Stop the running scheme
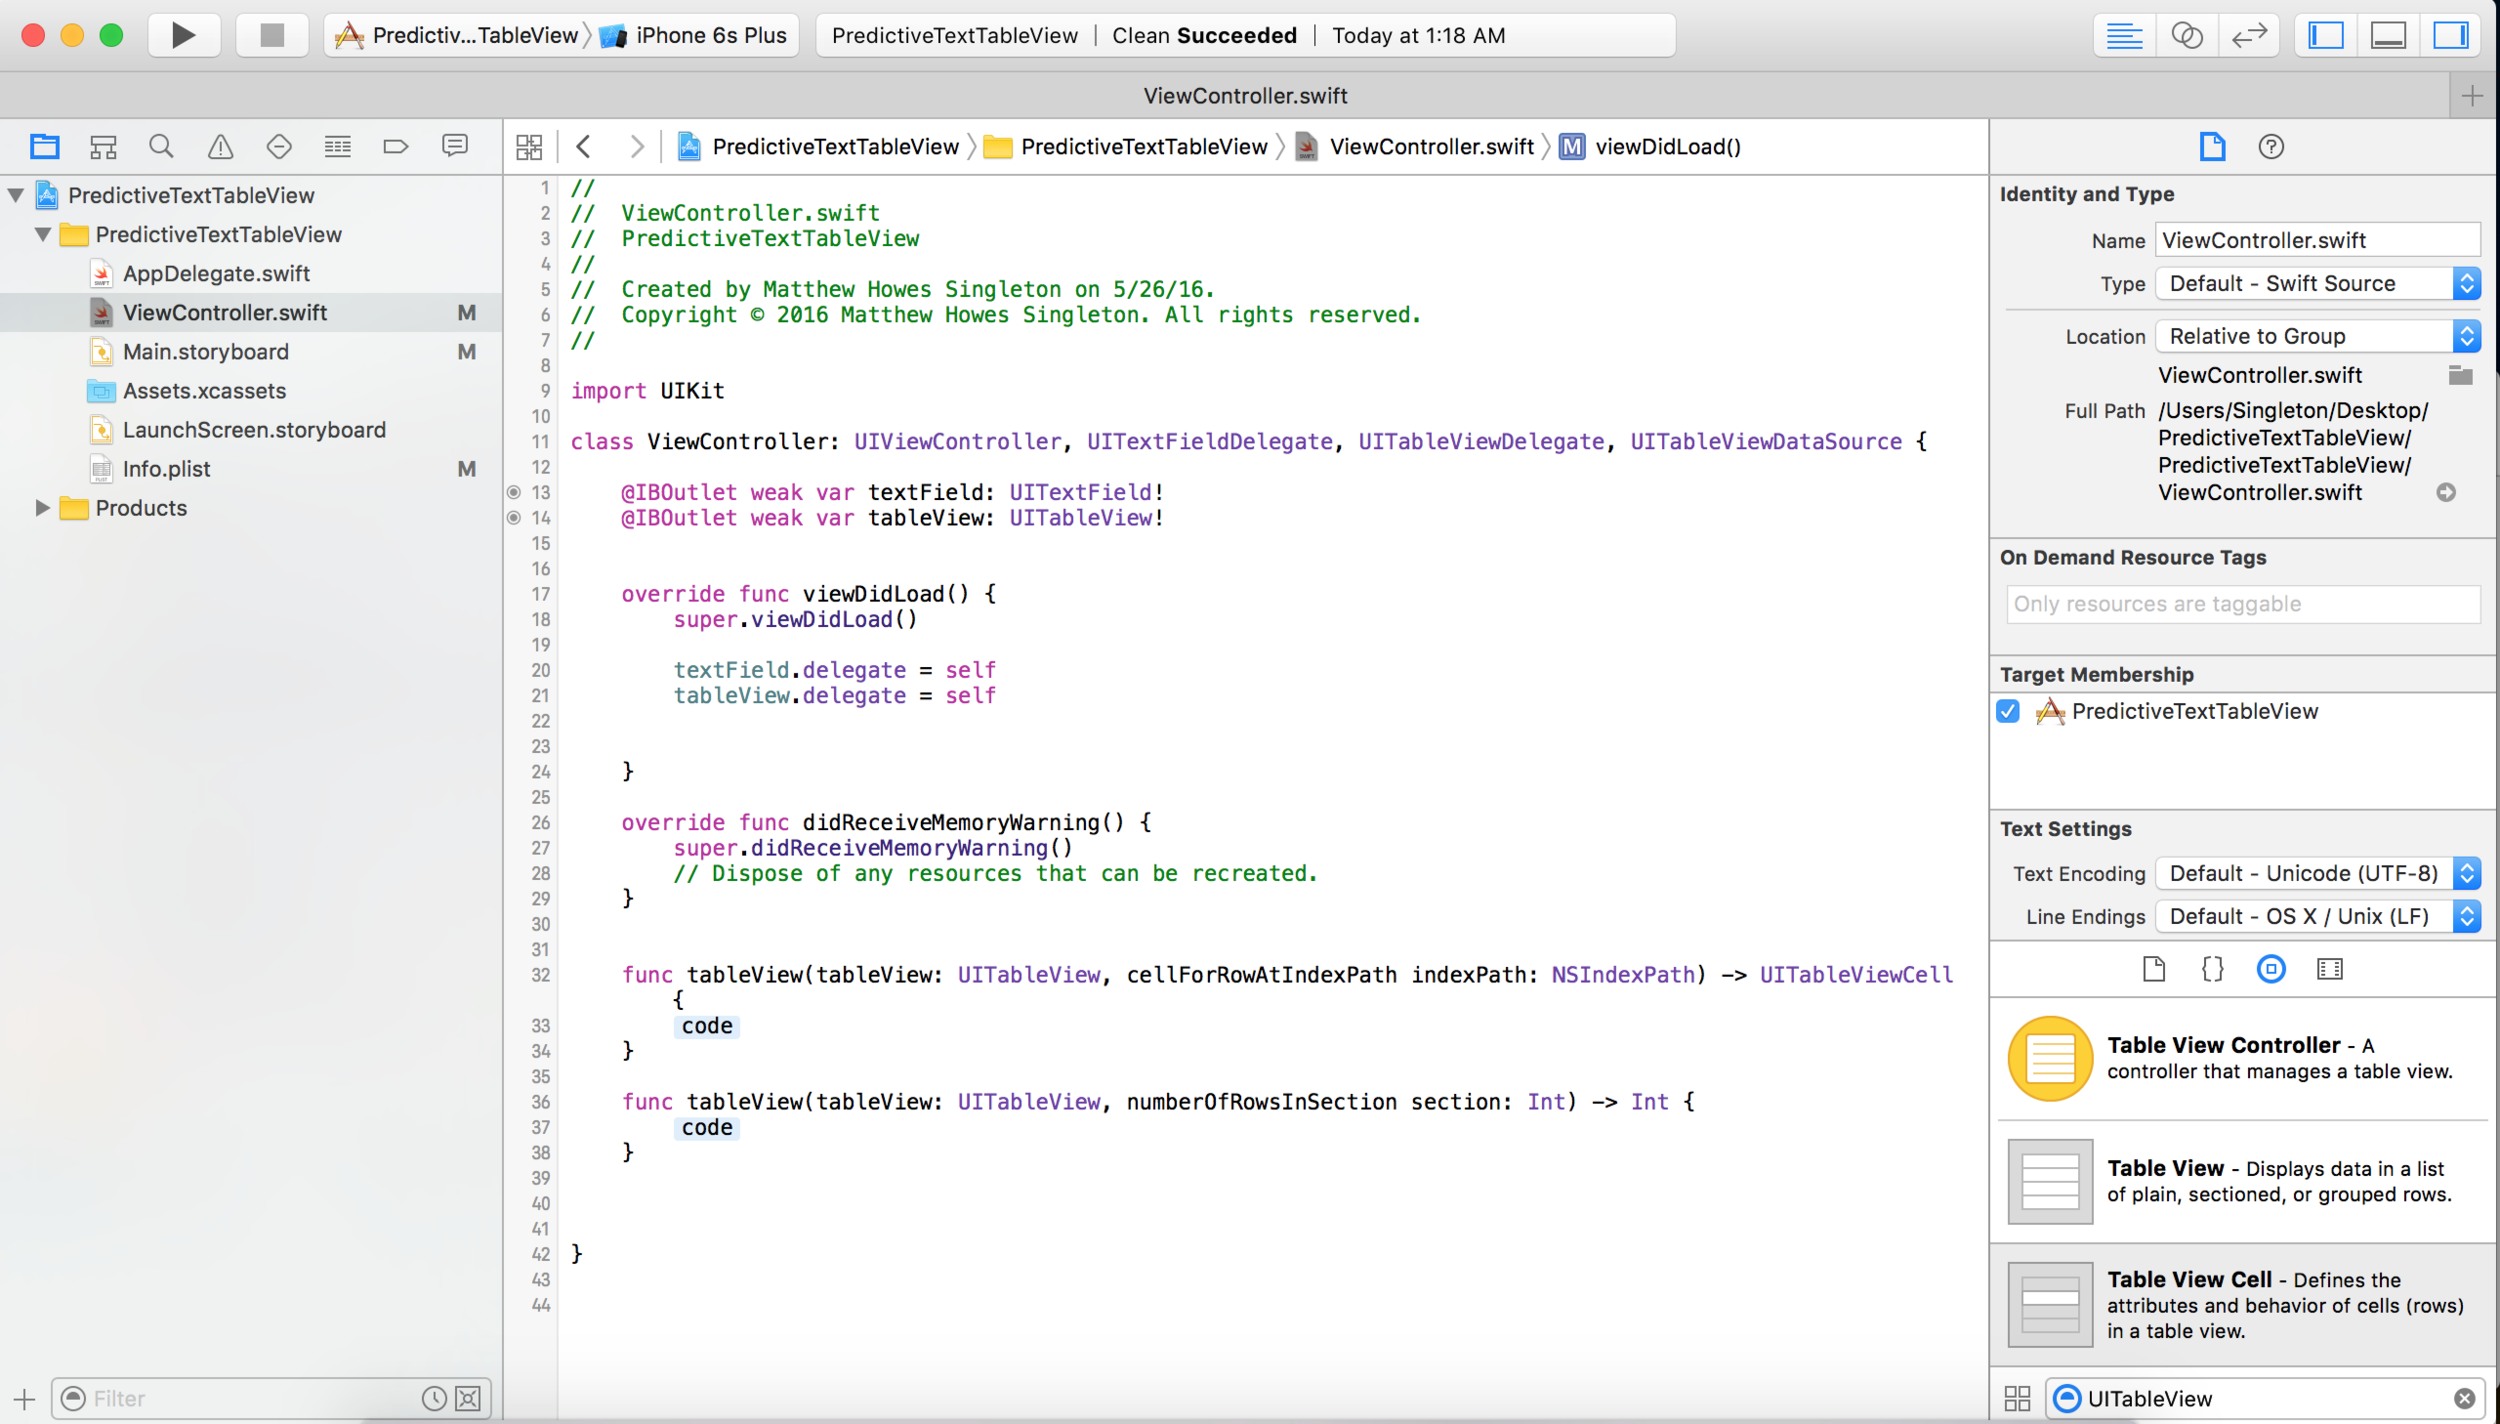Image resolution: width=2500 pixels, height=1424 pixels. pyautogui.click(x=272, y=35)
